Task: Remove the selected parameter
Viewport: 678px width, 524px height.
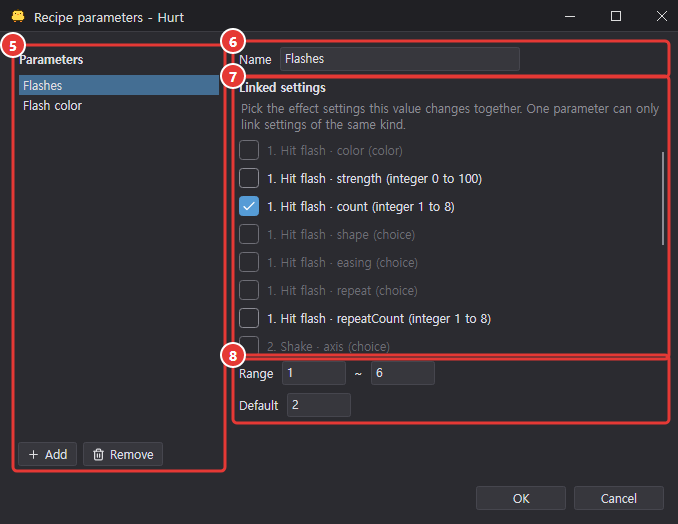Action: click(123, 454)
